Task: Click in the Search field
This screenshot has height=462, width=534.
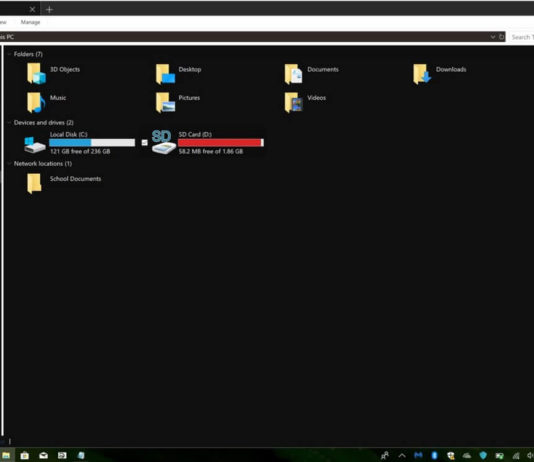Action: (x=521, y=37)
